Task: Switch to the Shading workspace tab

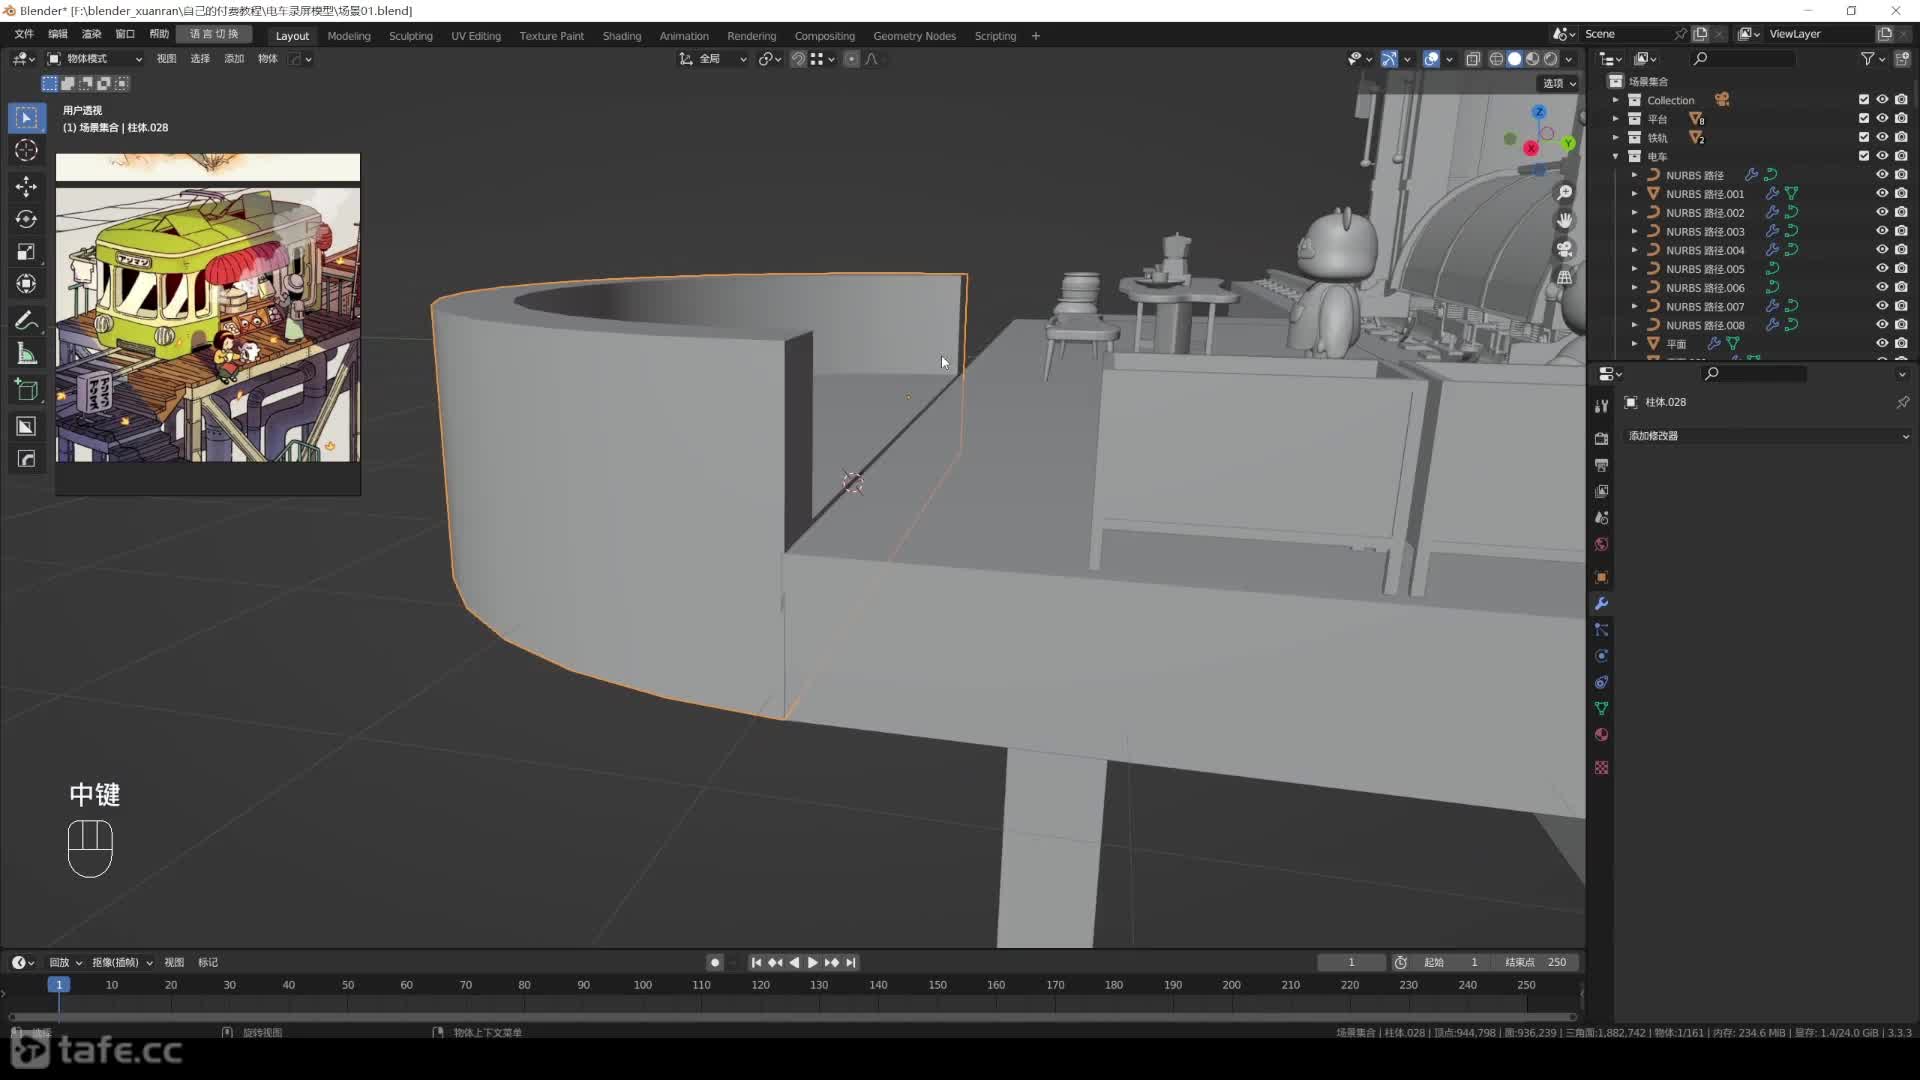Action: click(x=622, y=36)
